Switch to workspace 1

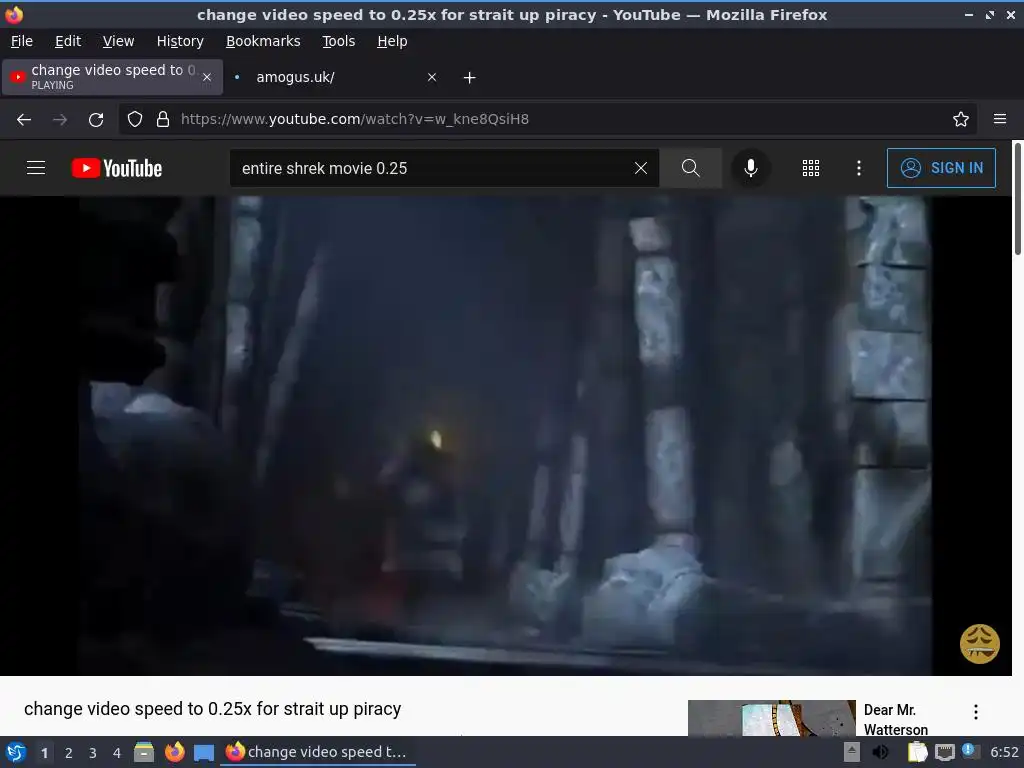click(44, 752)
